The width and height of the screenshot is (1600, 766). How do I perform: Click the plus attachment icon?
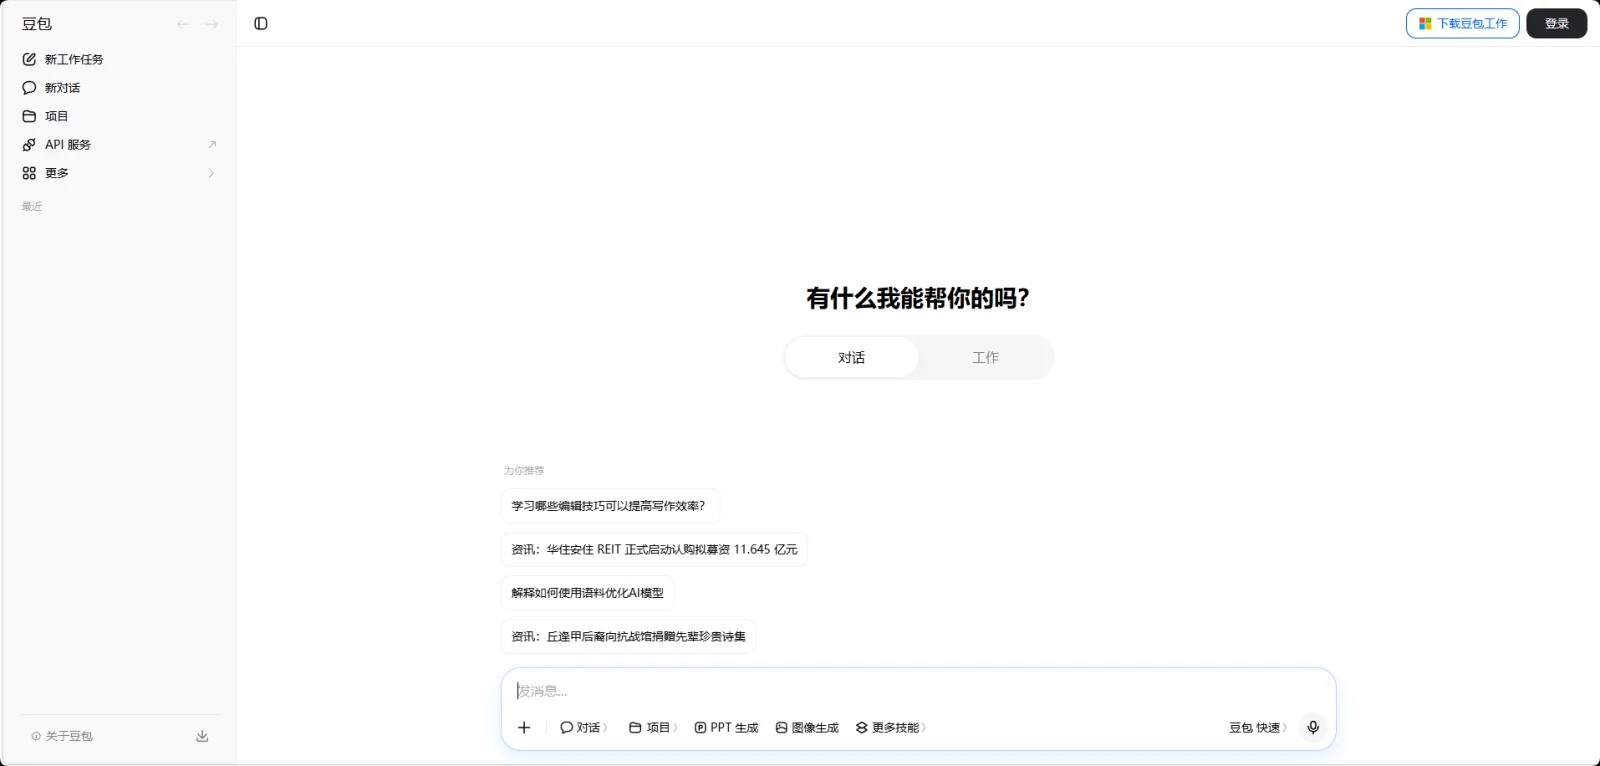coord(524,727)
